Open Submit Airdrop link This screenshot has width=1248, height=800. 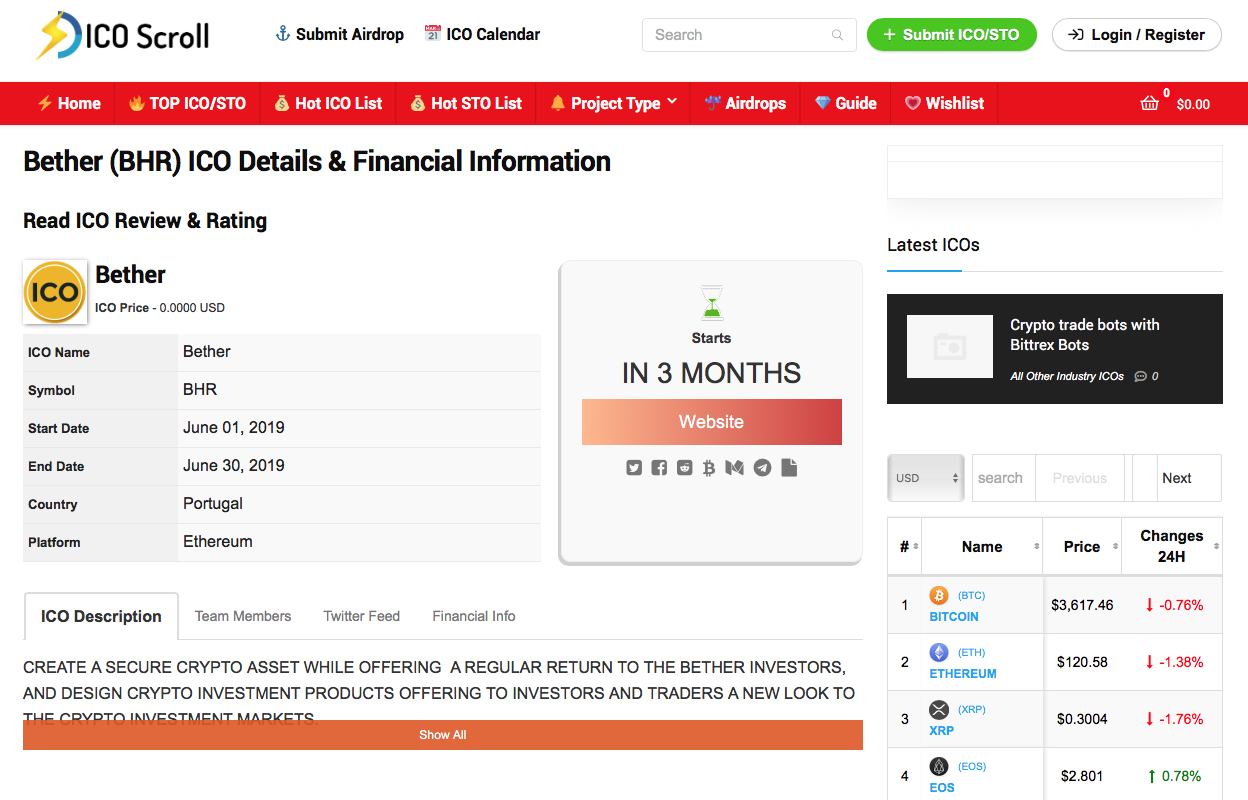(339, 34)
